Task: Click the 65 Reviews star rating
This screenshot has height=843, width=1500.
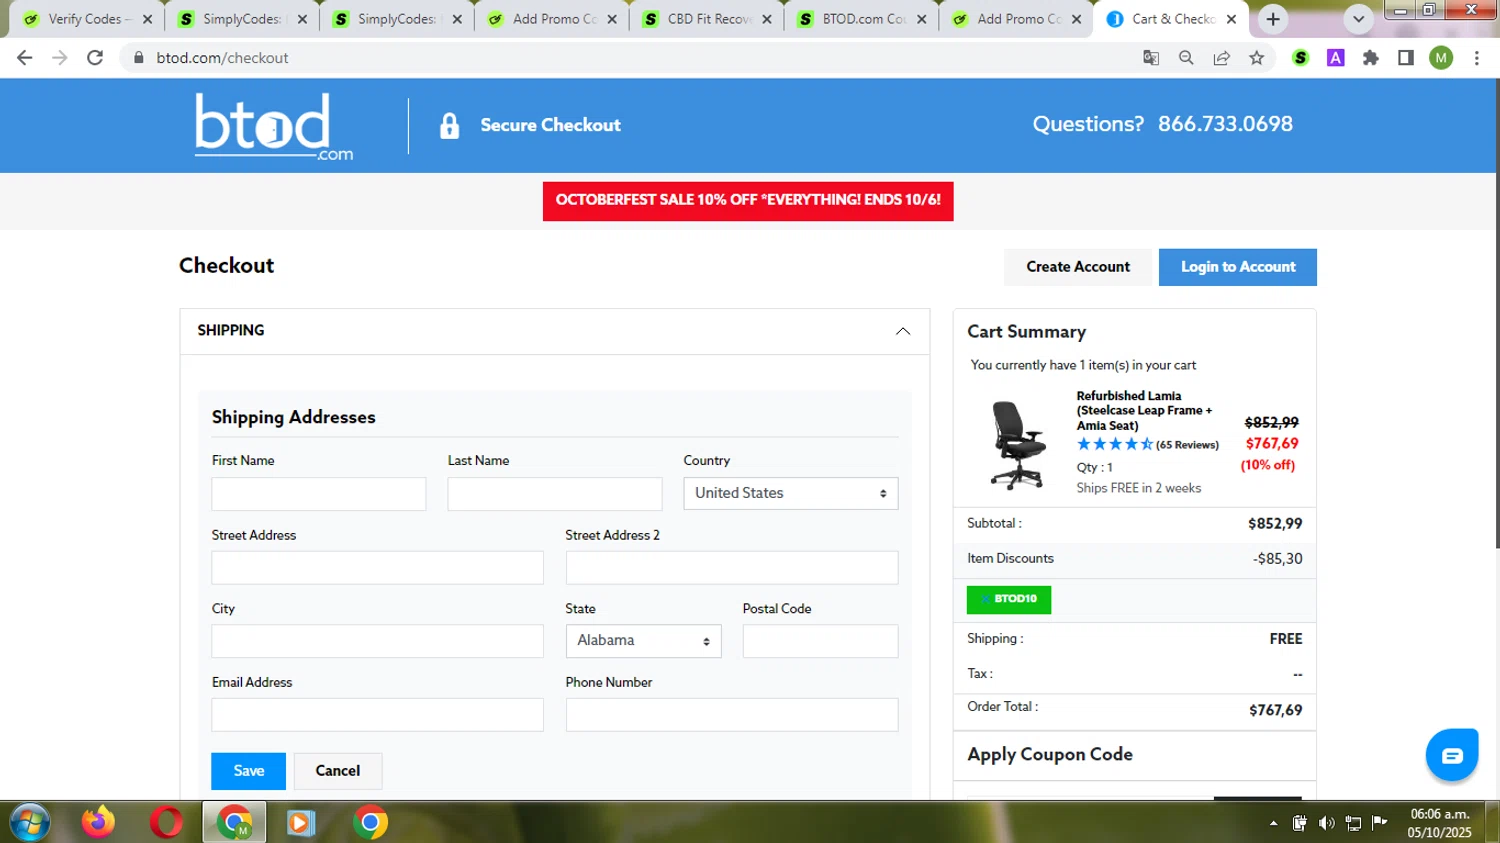Action: point(1148,445)
